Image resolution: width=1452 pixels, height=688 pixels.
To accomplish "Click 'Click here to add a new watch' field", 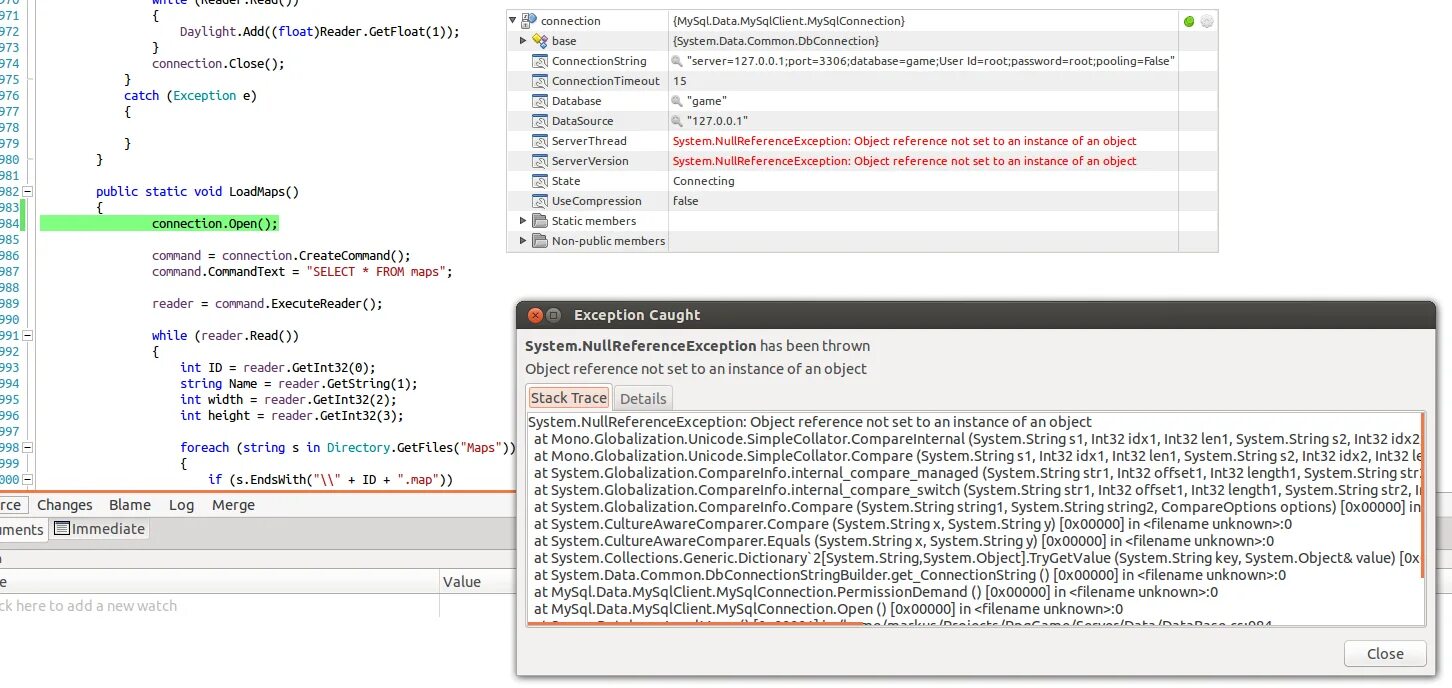I will (90, 606).
